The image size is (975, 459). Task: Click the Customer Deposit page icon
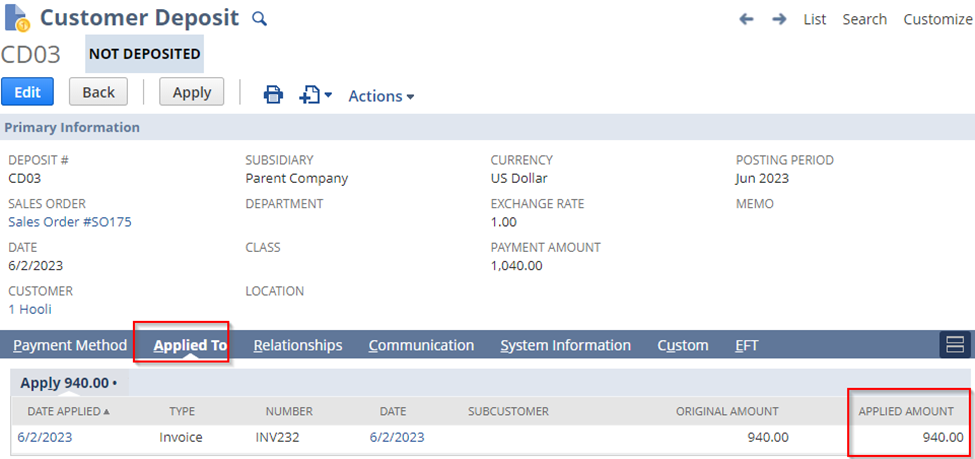[x=16, y=17]
